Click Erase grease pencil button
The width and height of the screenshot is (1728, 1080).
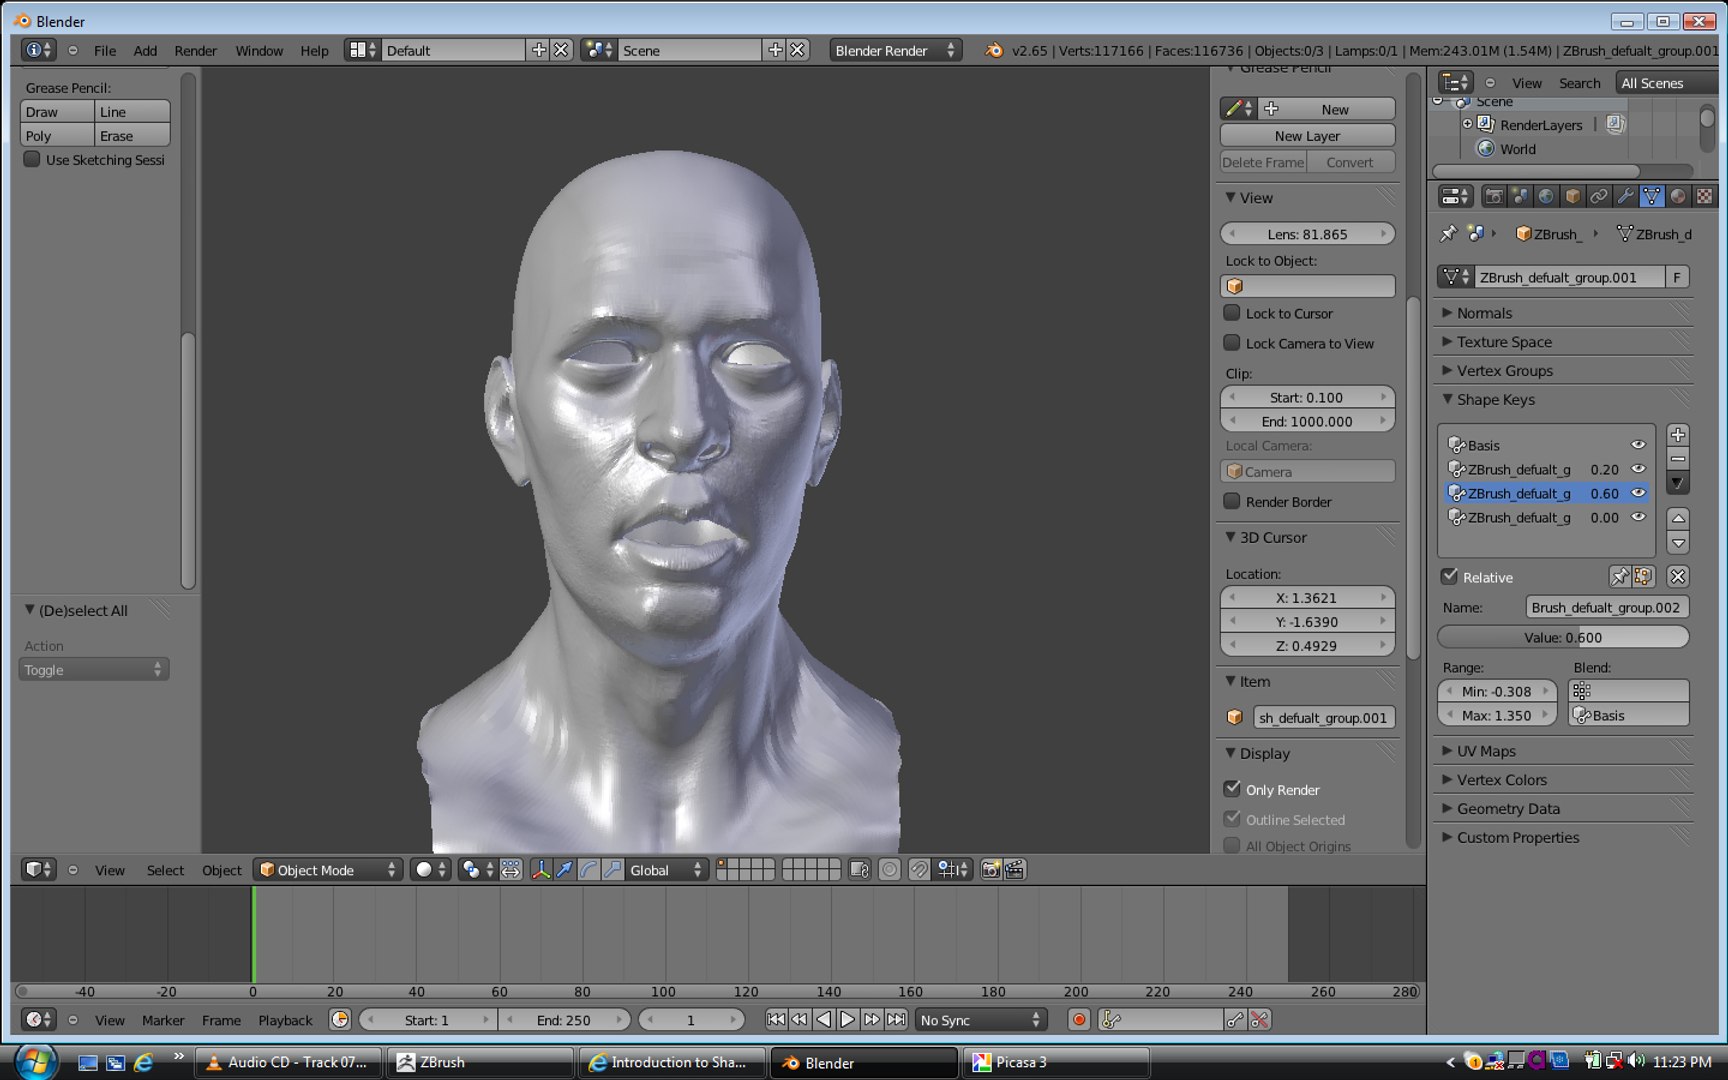point(132,136)
